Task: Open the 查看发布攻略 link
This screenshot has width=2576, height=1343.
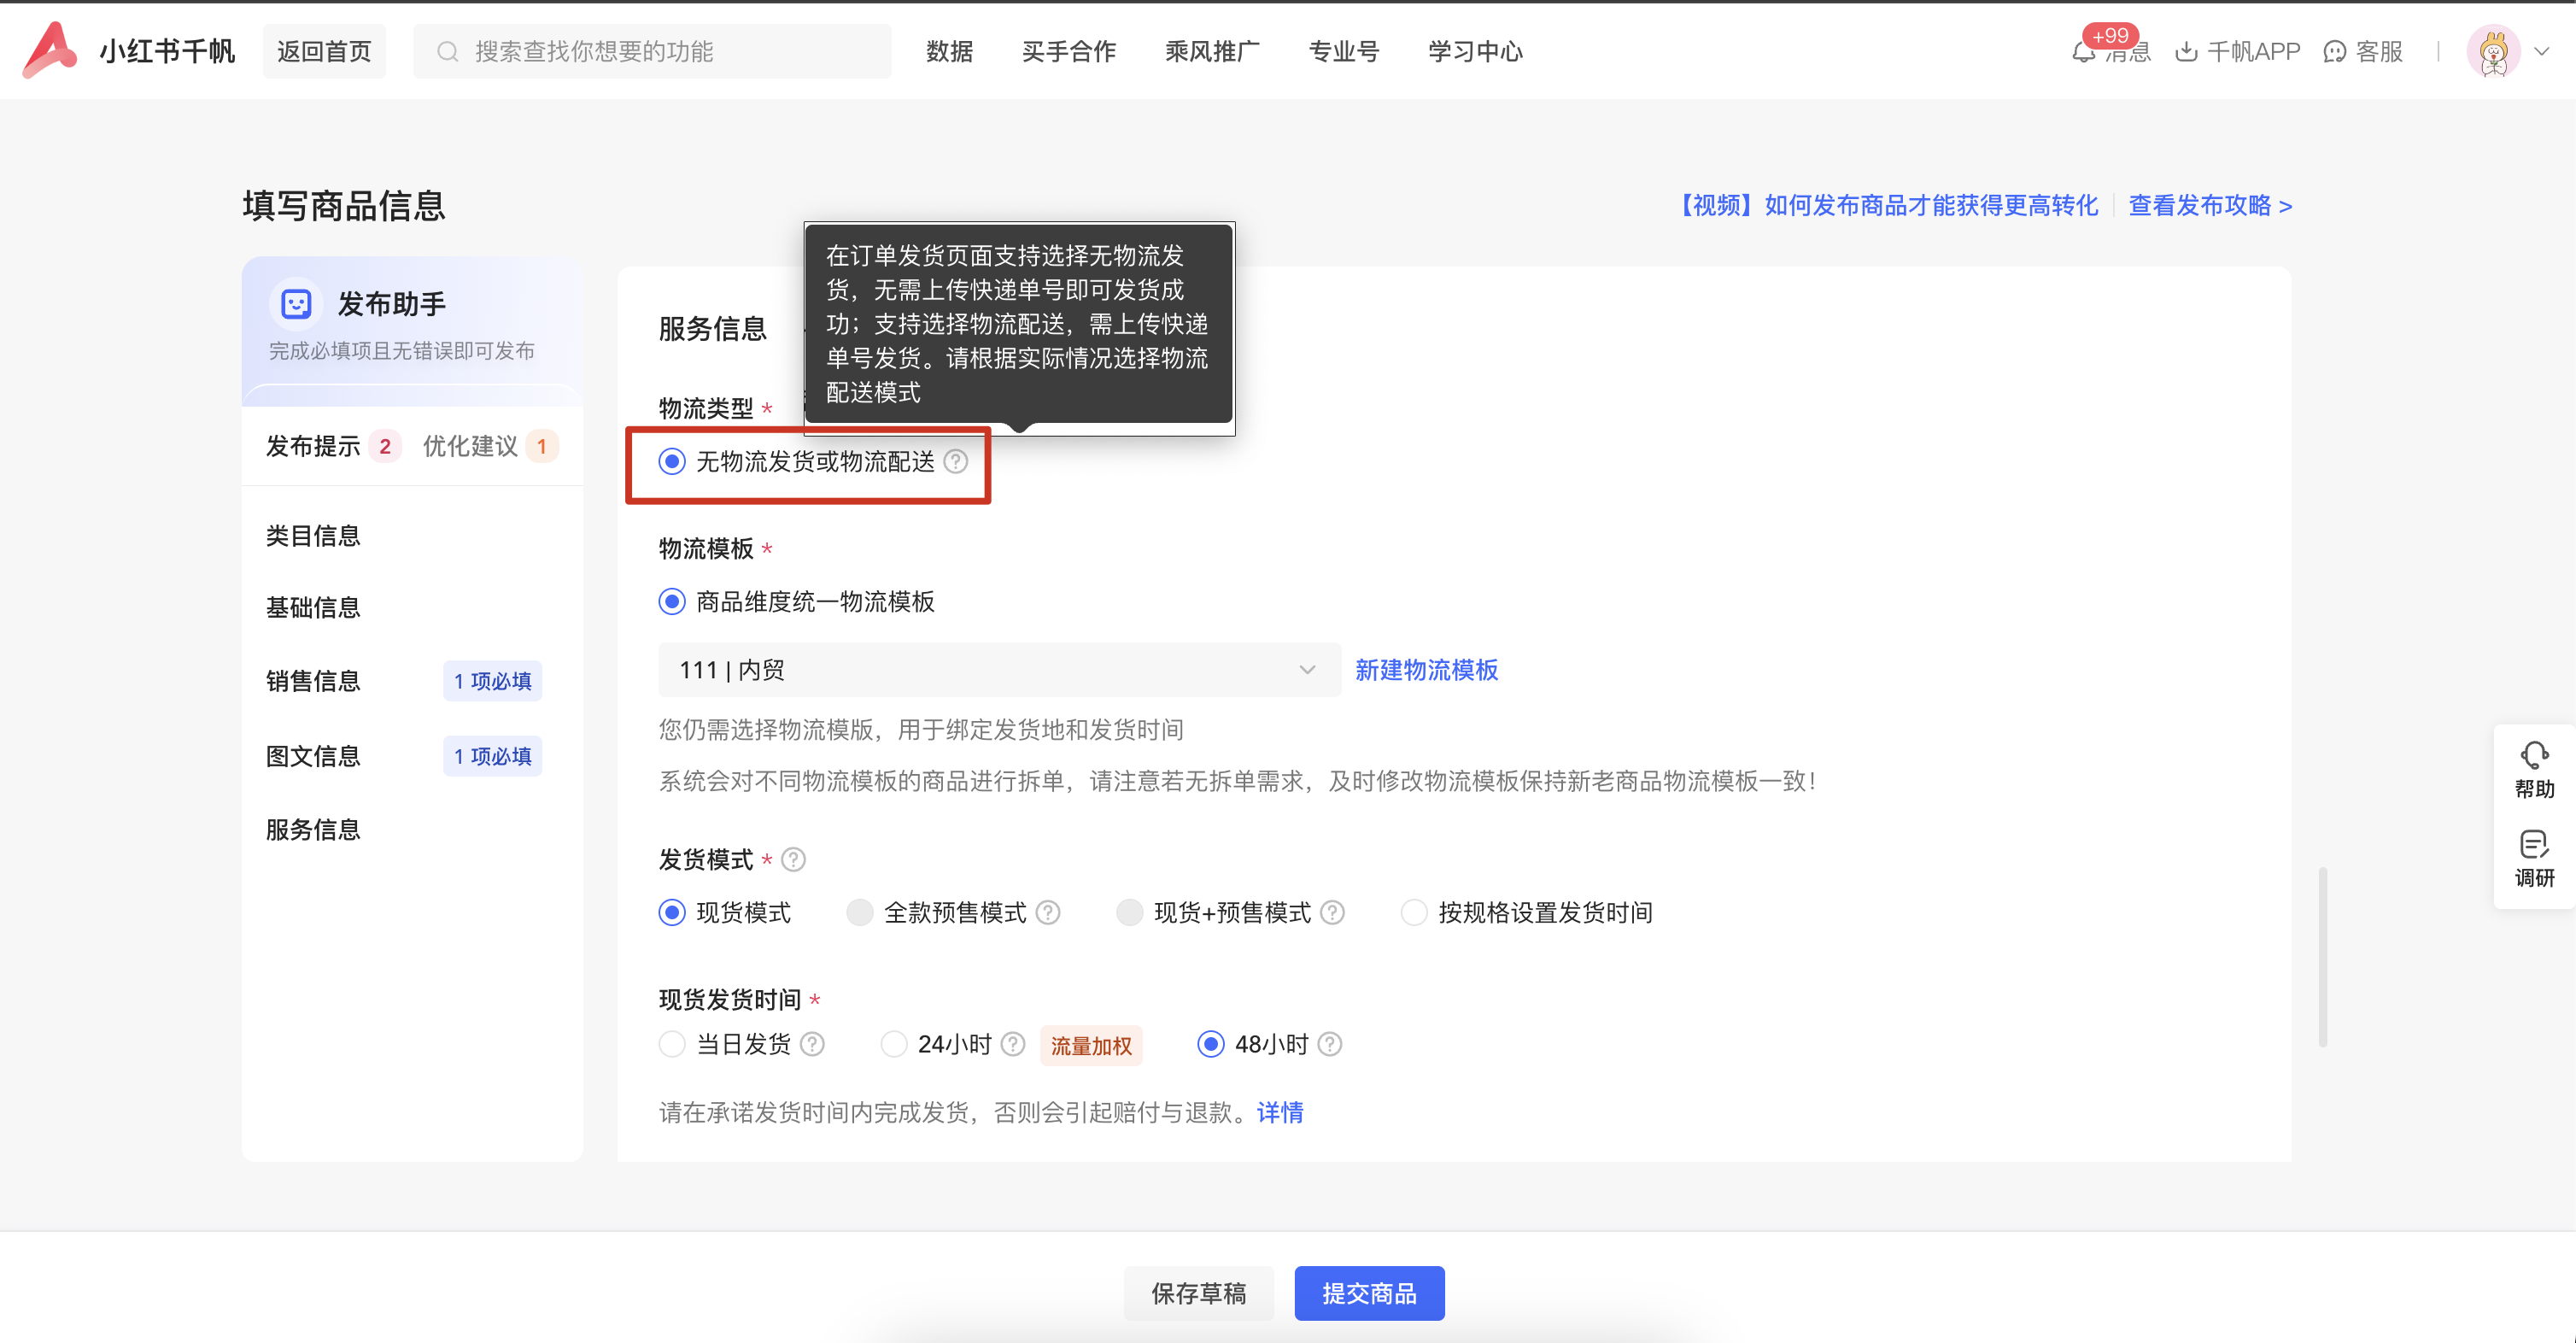Action: click(2210, 205)
